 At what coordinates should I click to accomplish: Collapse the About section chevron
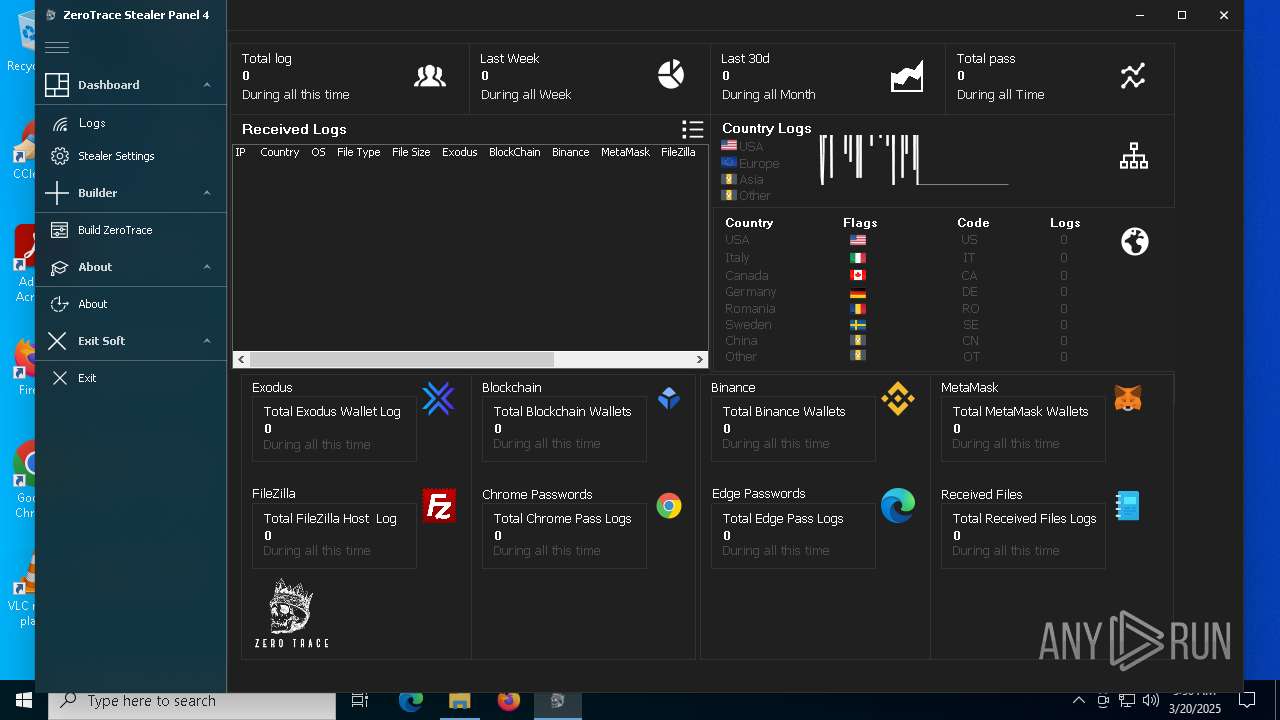(x=207, y=267)
